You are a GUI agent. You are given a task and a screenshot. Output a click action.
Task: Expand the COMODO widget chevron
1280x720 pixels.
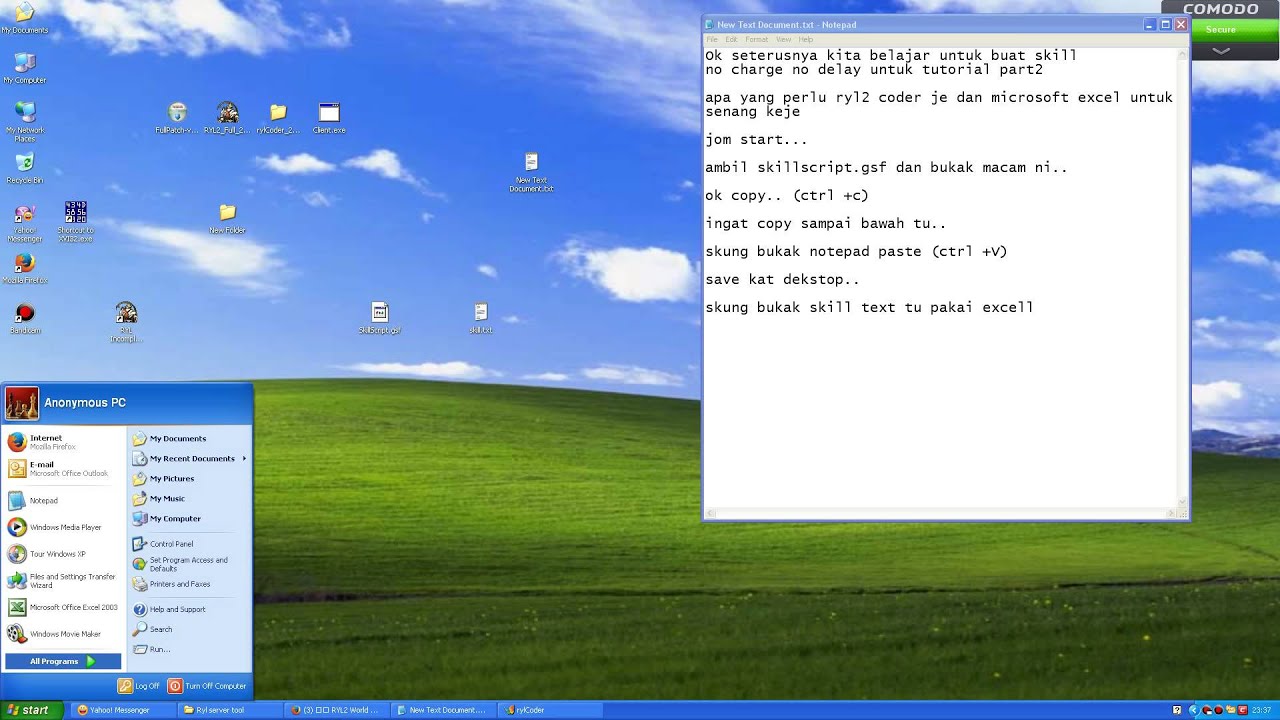(1221, 50)
